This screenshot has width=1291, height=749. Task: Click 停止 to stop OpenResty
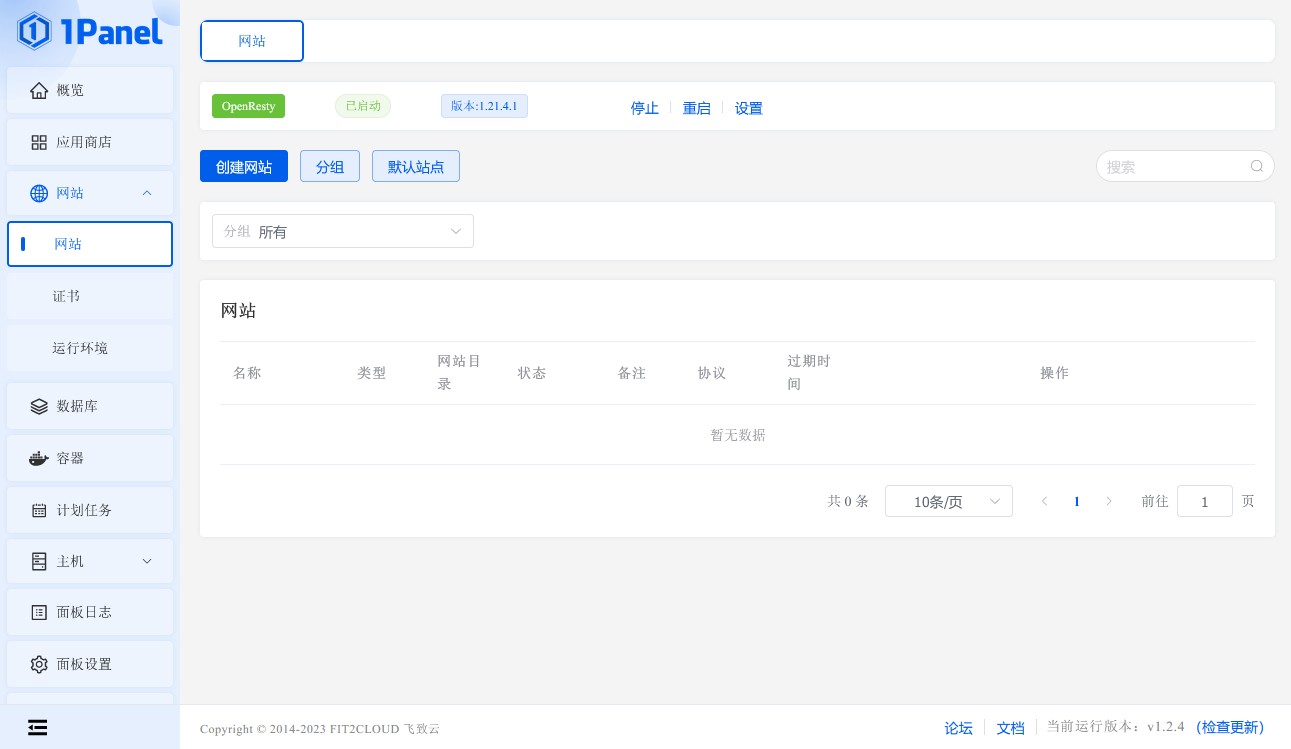click(645, 108)
